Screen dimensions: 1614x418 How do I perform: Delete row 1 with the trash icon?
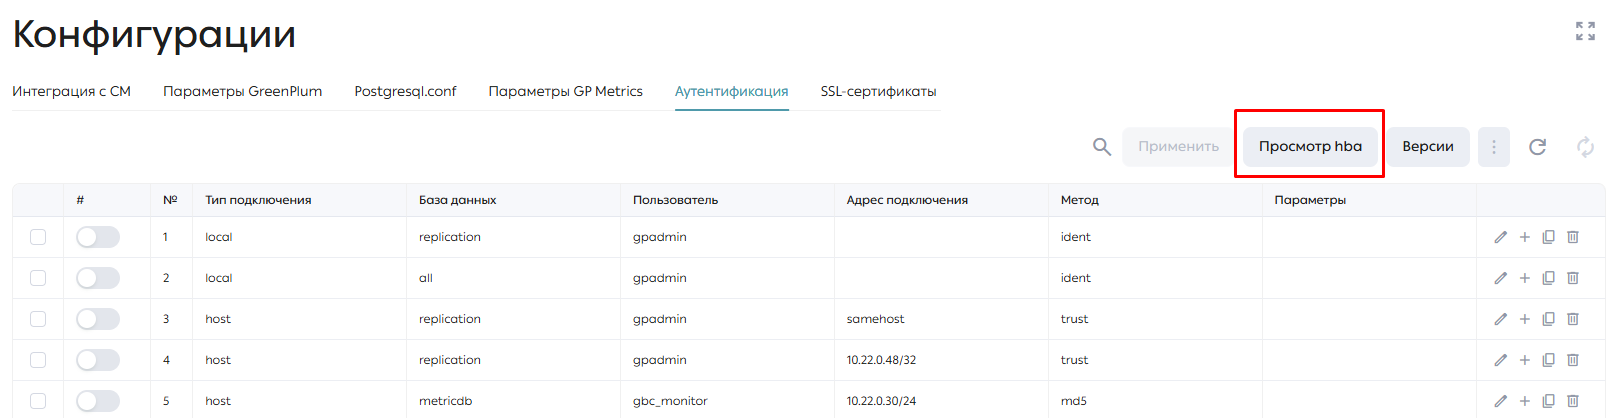pos(1572,237)
